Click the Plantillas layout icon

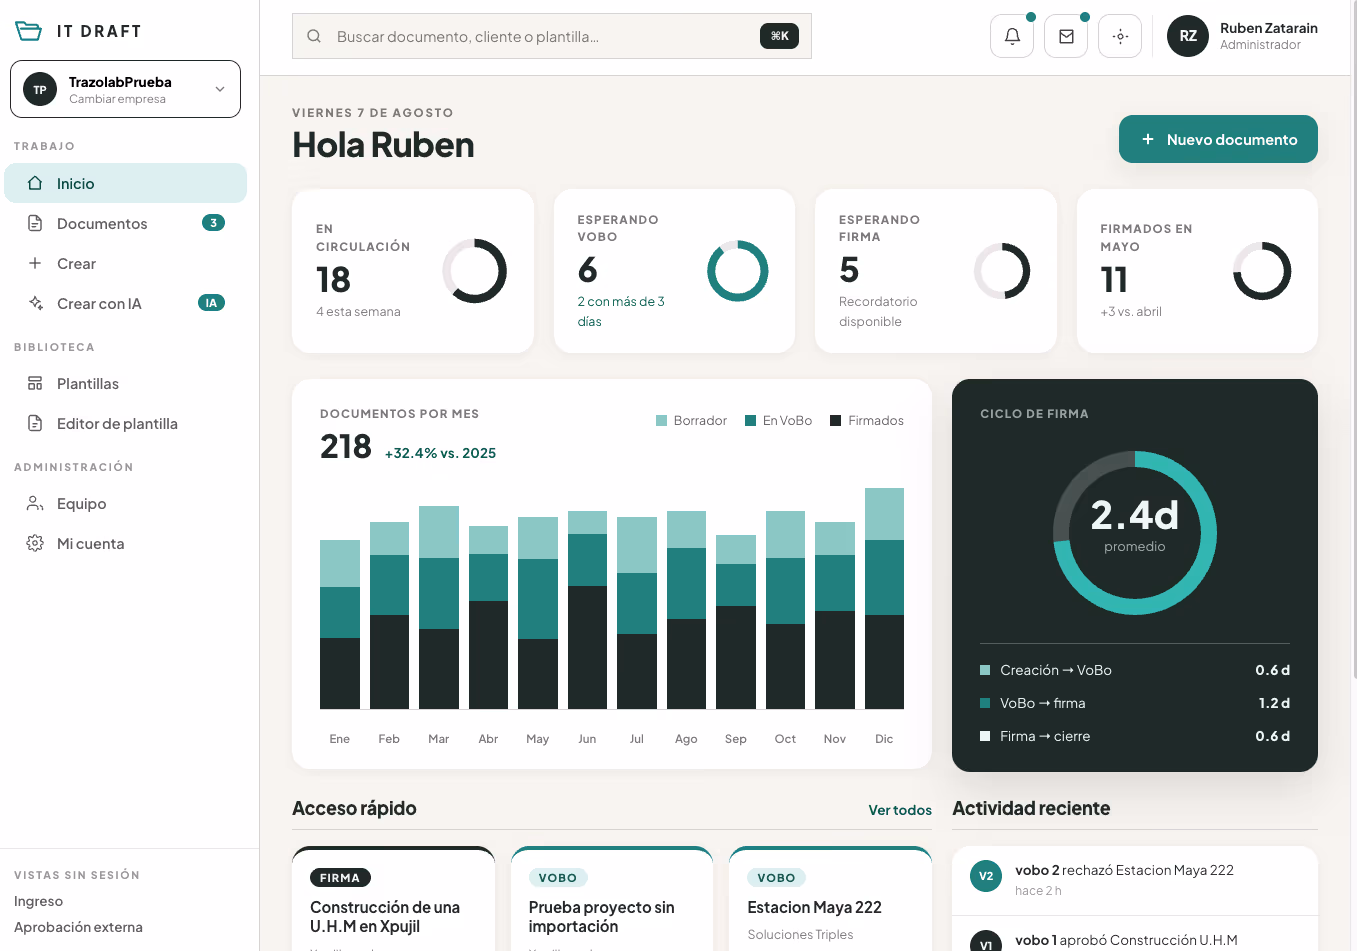tap(35, 383)
